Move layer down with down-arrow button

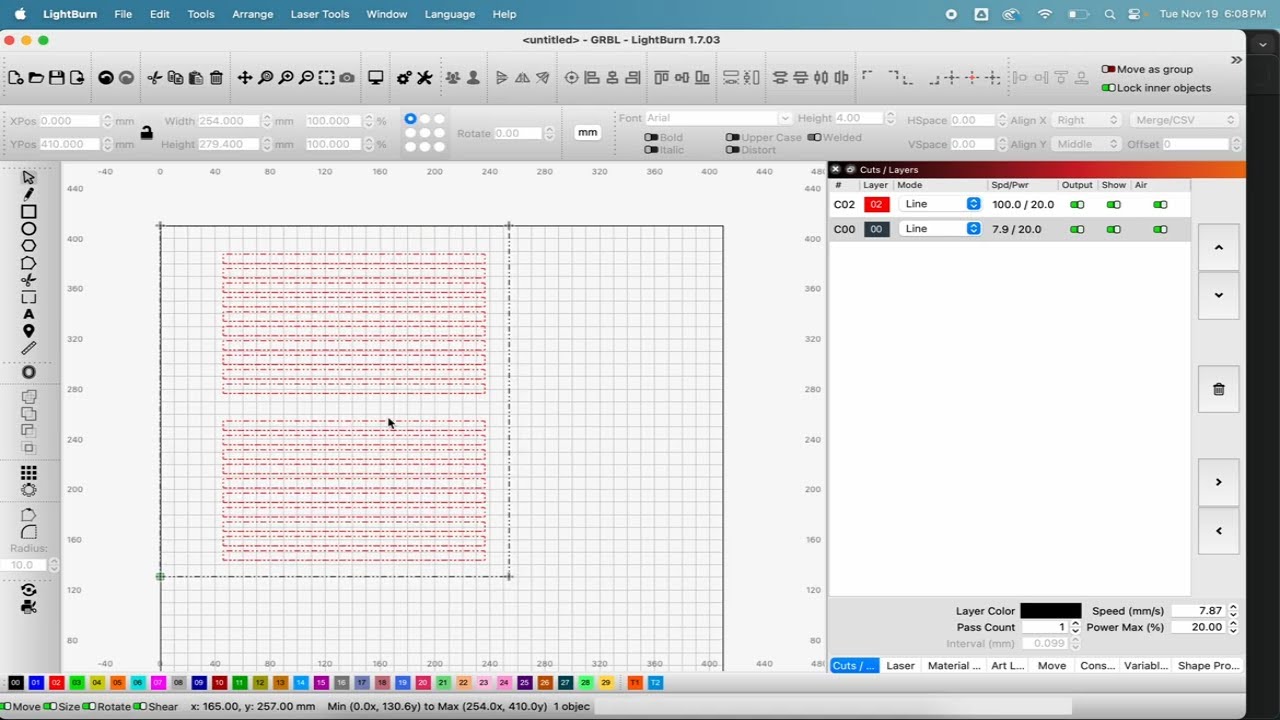coord(1218,296)
